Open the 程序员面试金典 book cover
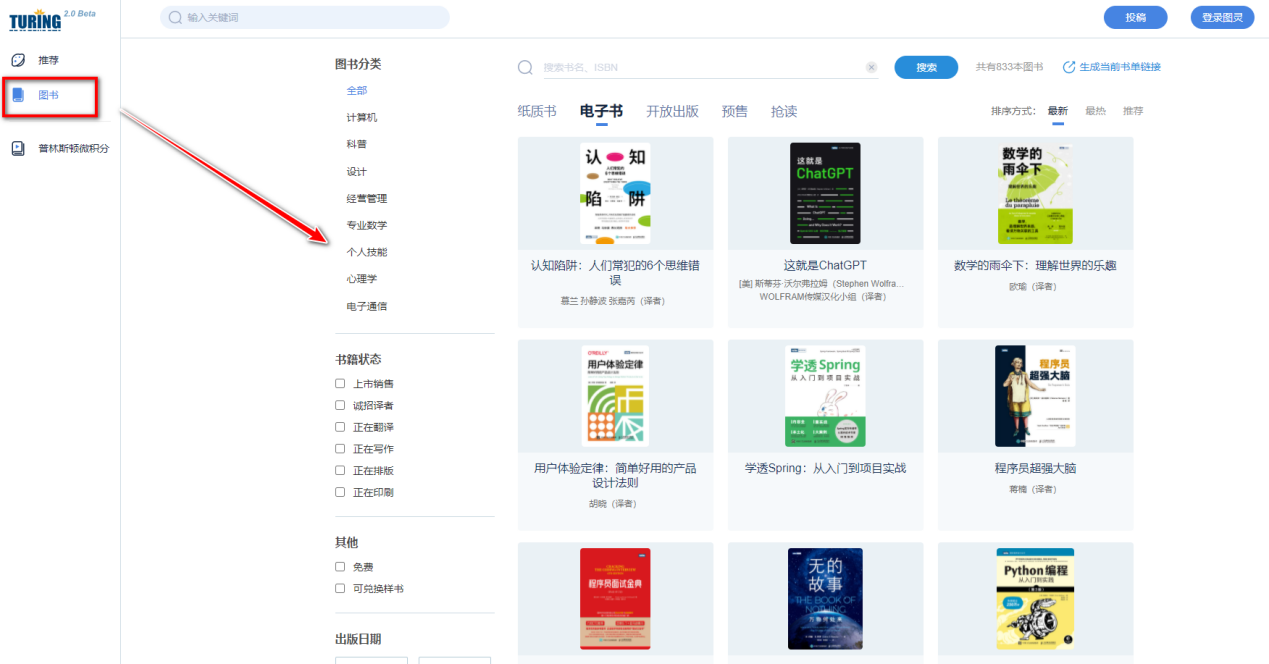 (615, 599)
